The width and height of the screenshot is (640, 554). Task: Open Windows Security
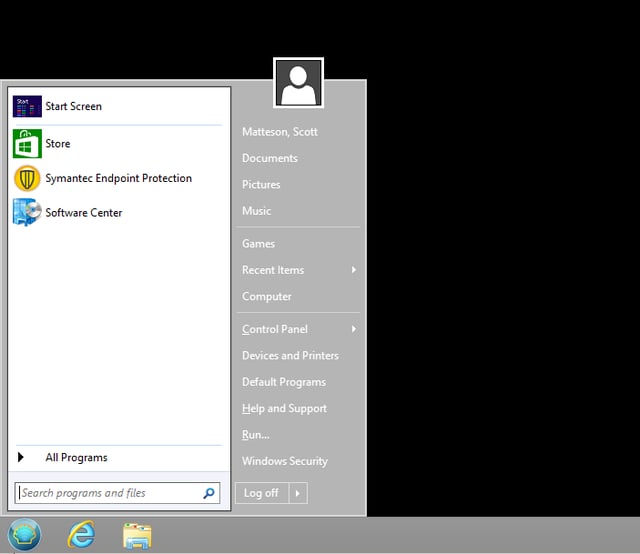pos(284,461)
